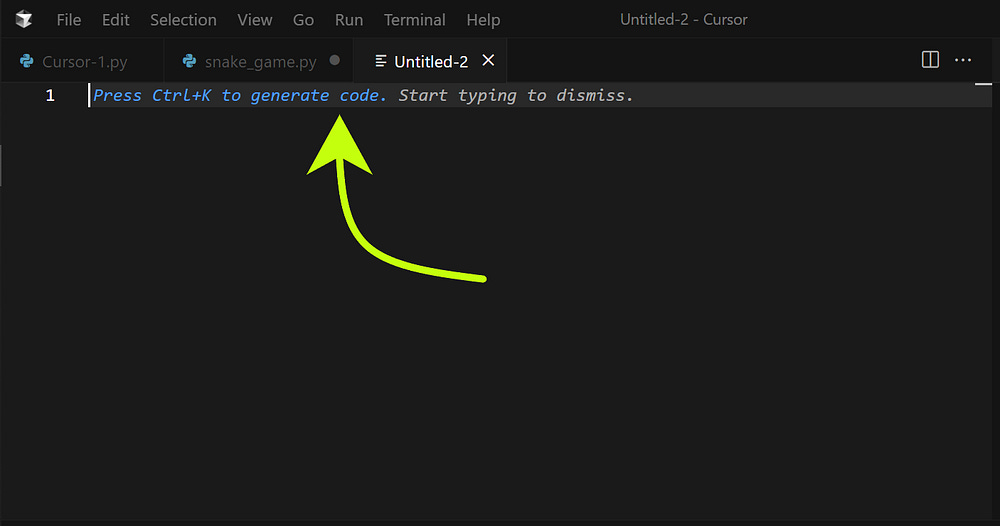1000x526 pixels.
Task: Open the View menu
Action: pos(254,20)
